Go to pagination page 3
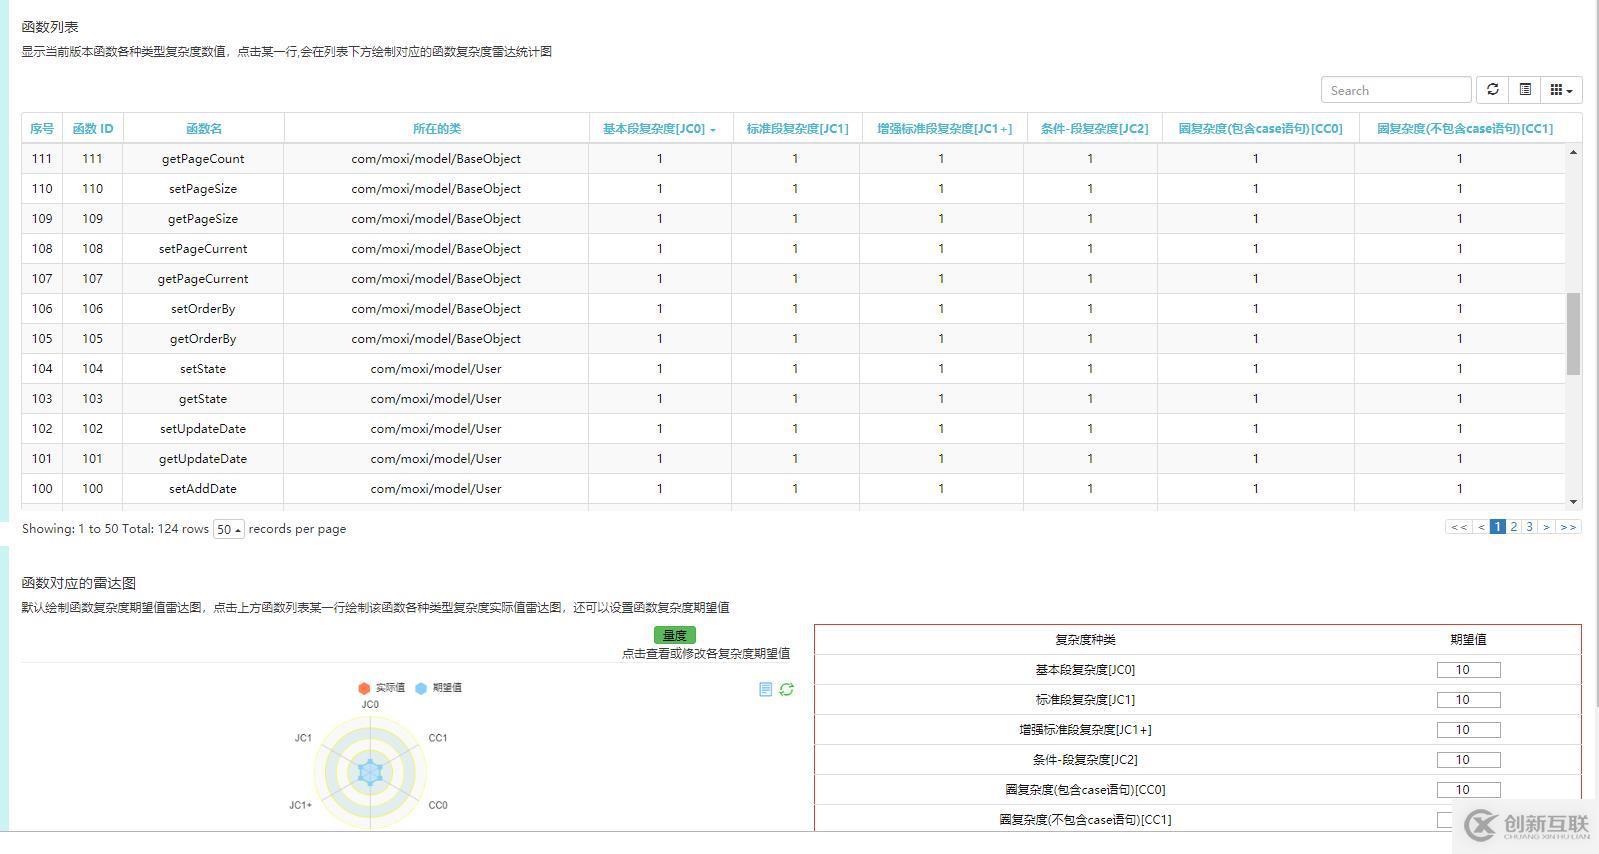 point(1529,527)
